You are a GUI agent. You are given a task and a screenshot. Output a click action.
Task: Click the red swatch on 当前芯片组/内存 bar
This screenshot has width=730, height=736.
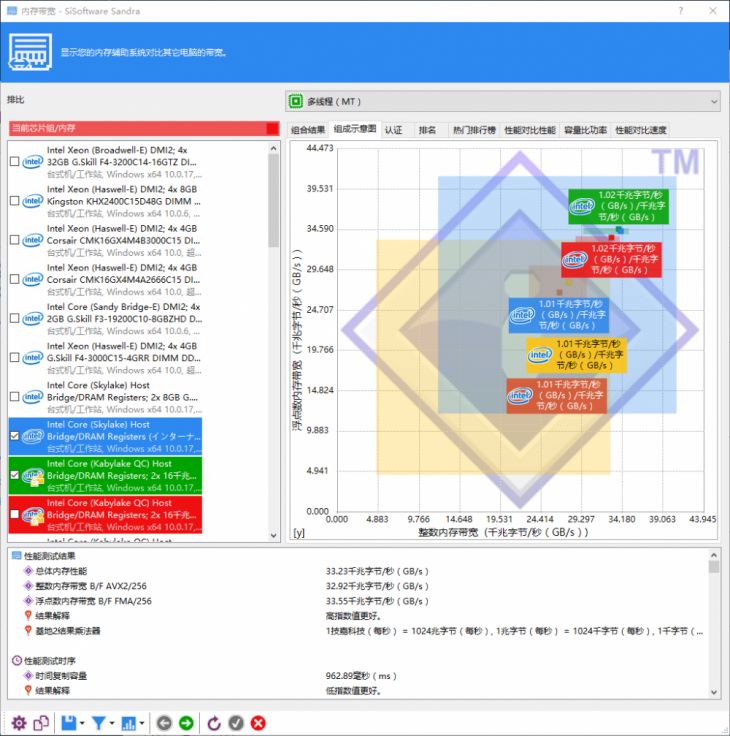272,128
